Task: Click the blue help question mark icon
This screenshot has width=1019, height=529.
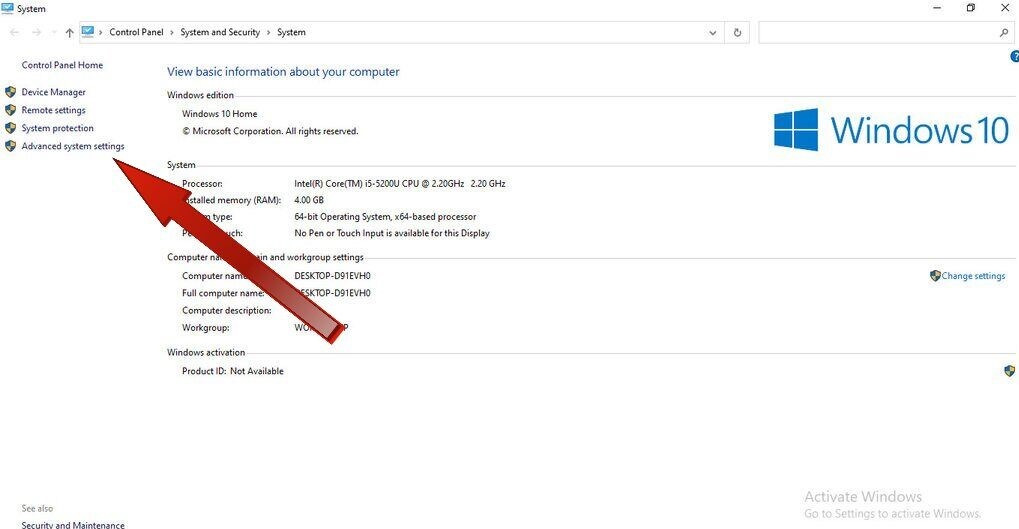Action: pos(1014,57)
